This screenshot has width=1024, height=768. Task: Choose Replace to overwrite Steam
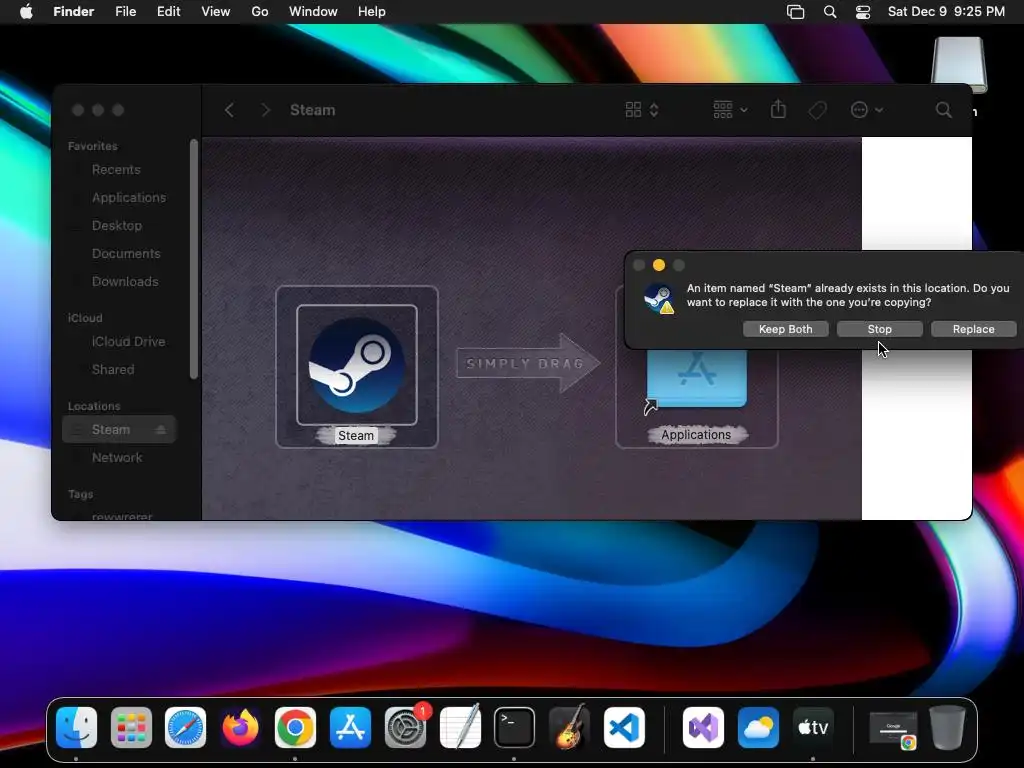pos(974,329)
